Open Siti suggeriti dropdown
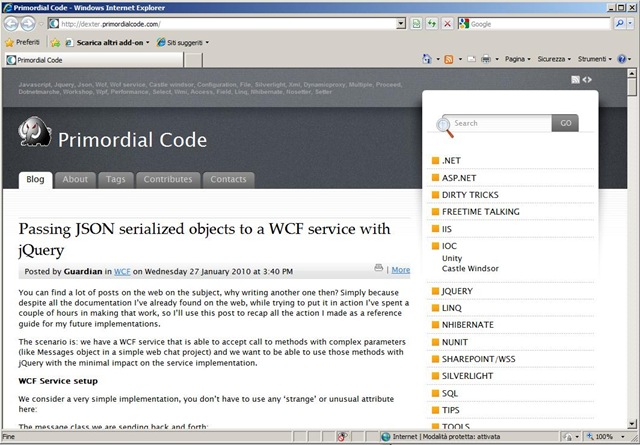The height and width of the screenshot is (445, 640). (183, 42)
